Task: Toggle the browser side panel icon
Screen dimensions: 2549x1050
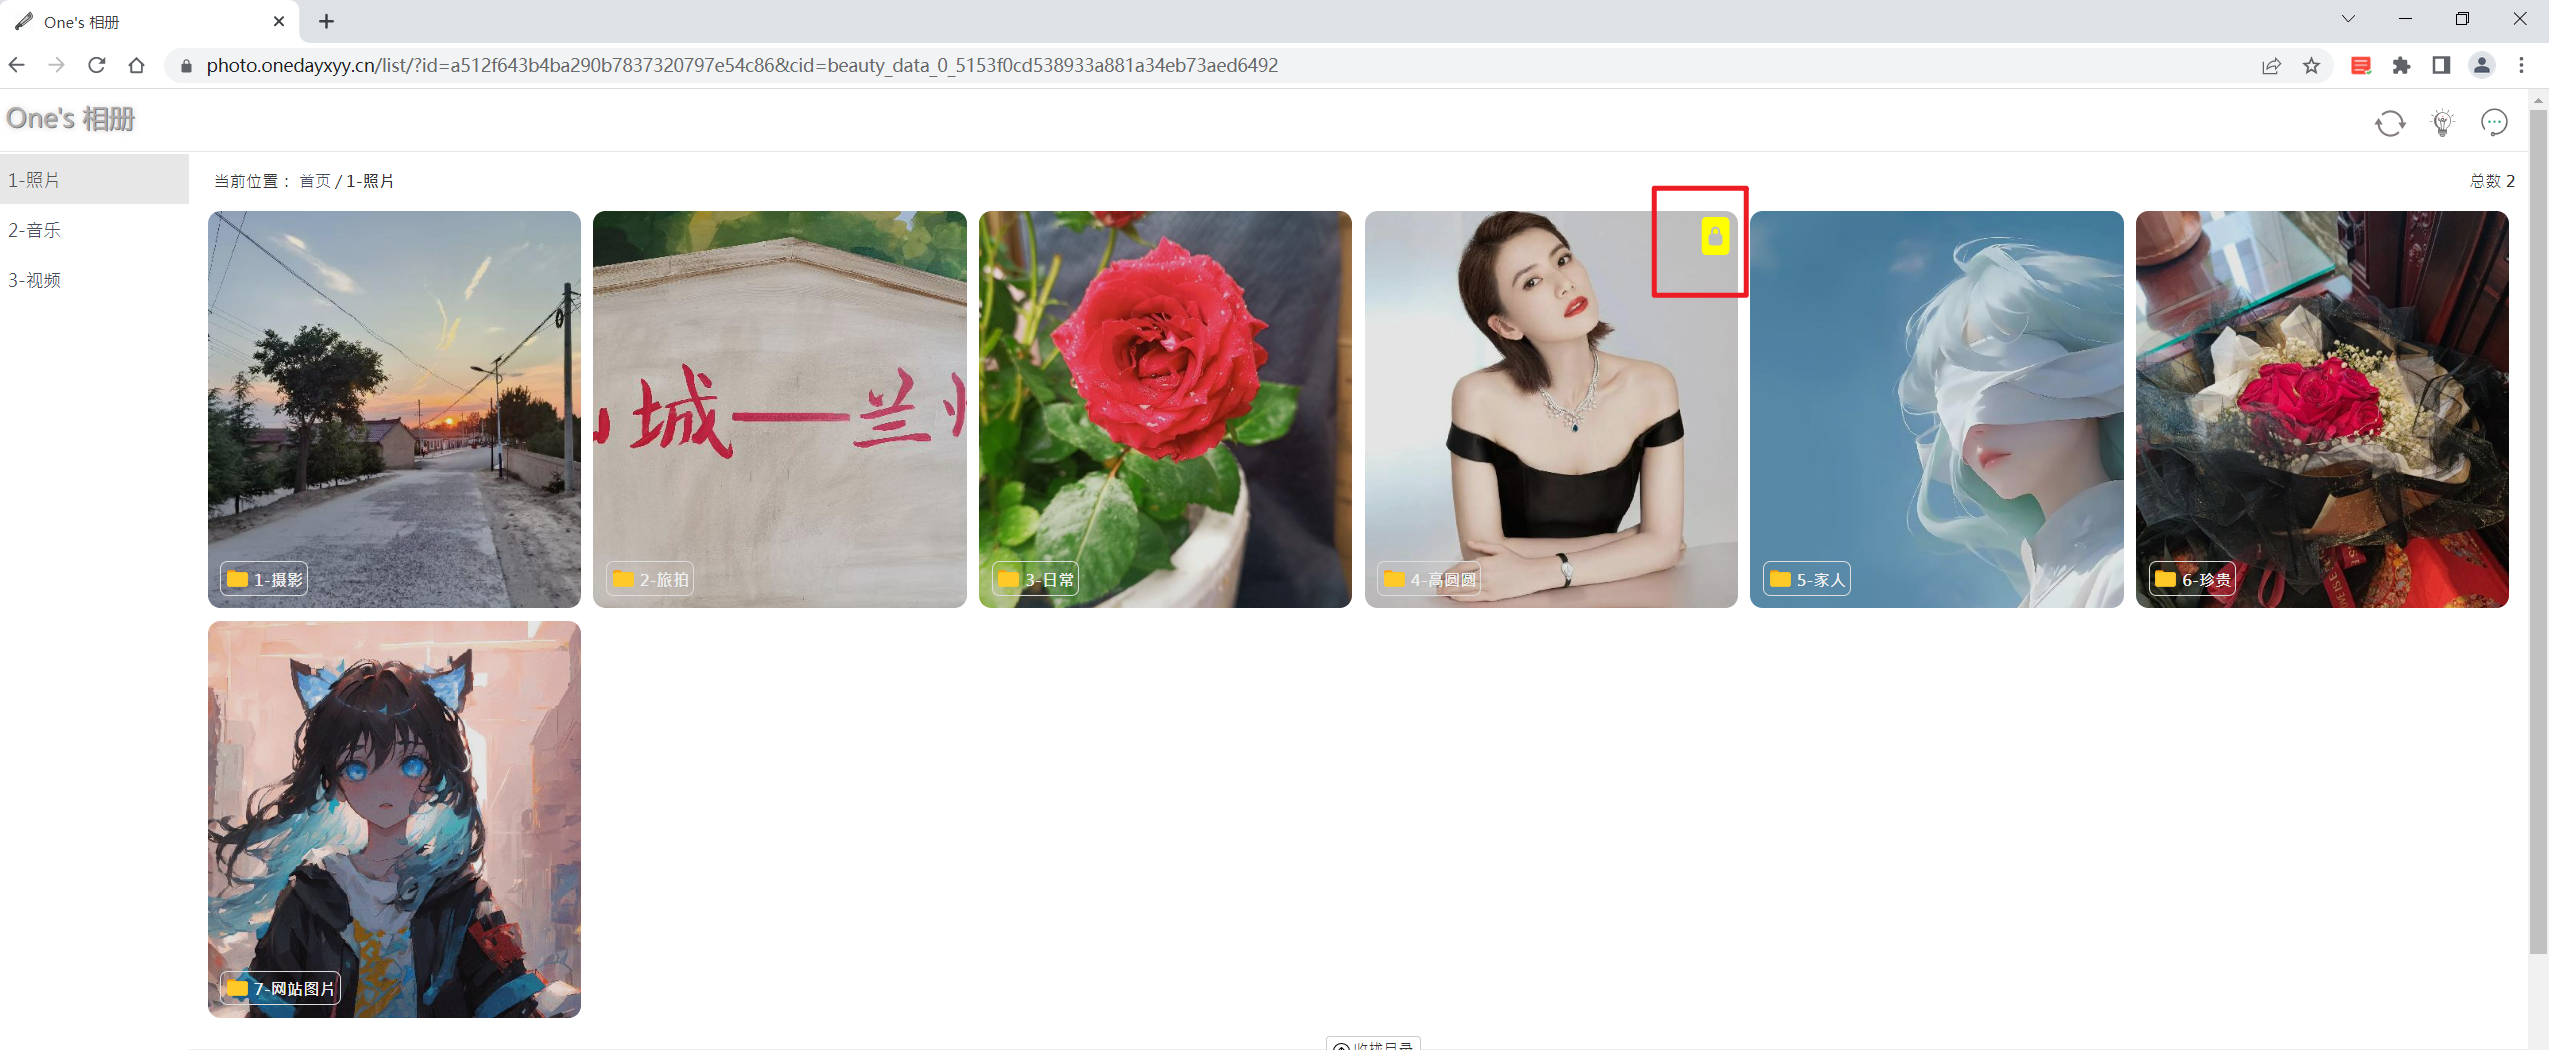Action: click(2441, 65)
